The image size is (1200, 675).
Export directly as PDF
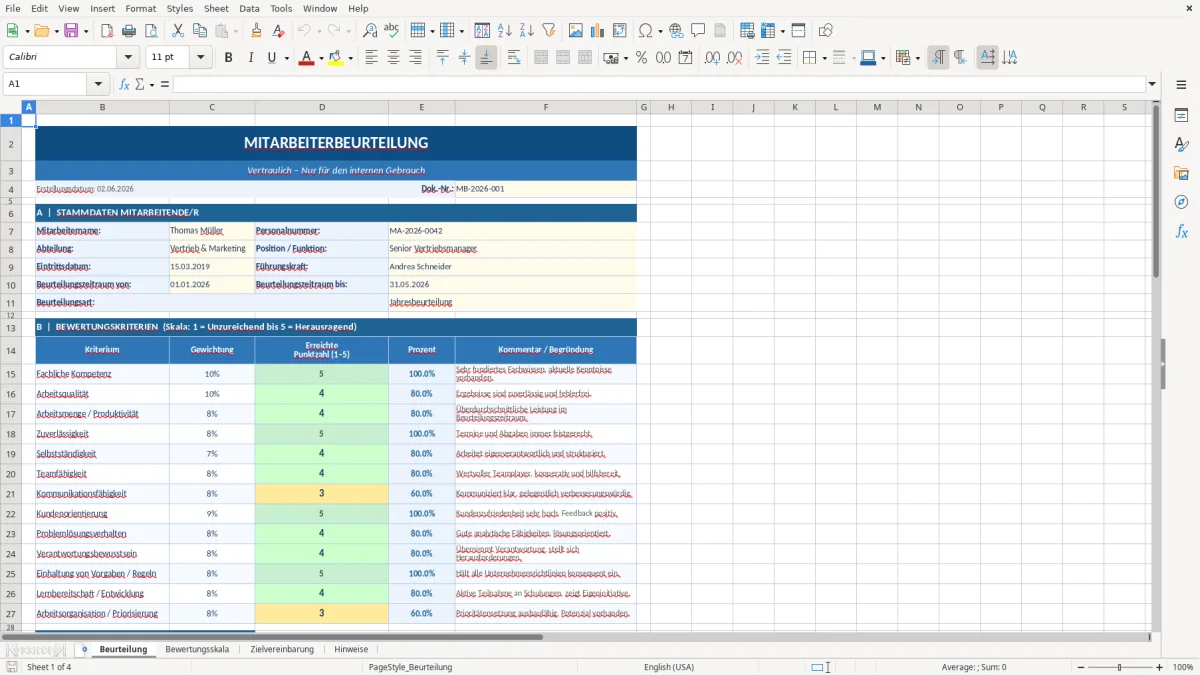pos(107,31)
